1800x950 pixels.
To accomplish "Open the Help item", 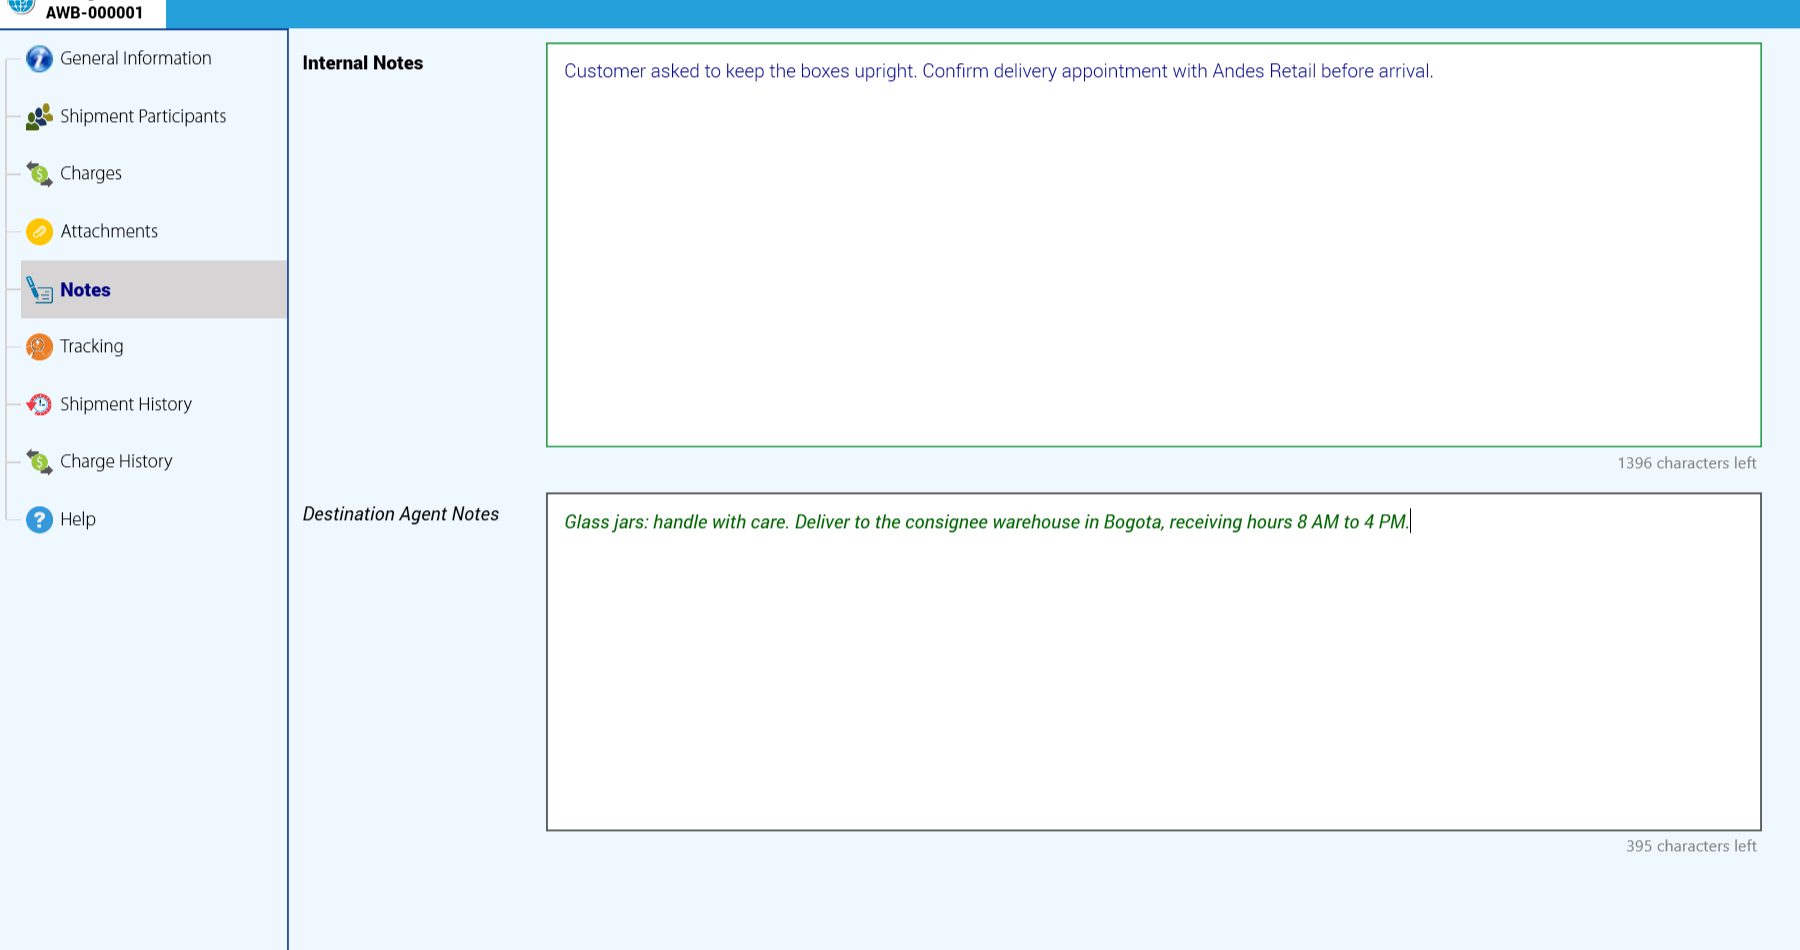I will click(x=78, y=519).
